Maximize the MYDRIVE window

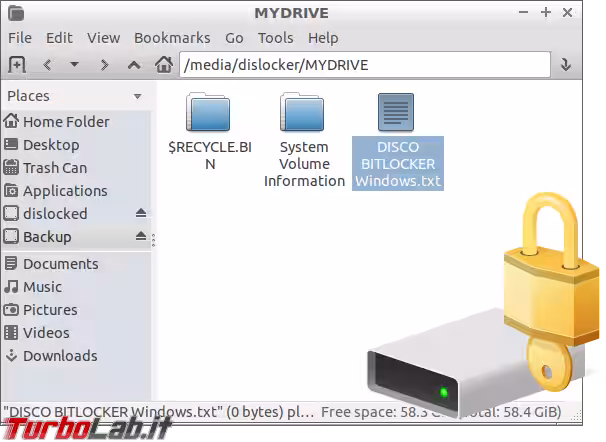(546, 12)
